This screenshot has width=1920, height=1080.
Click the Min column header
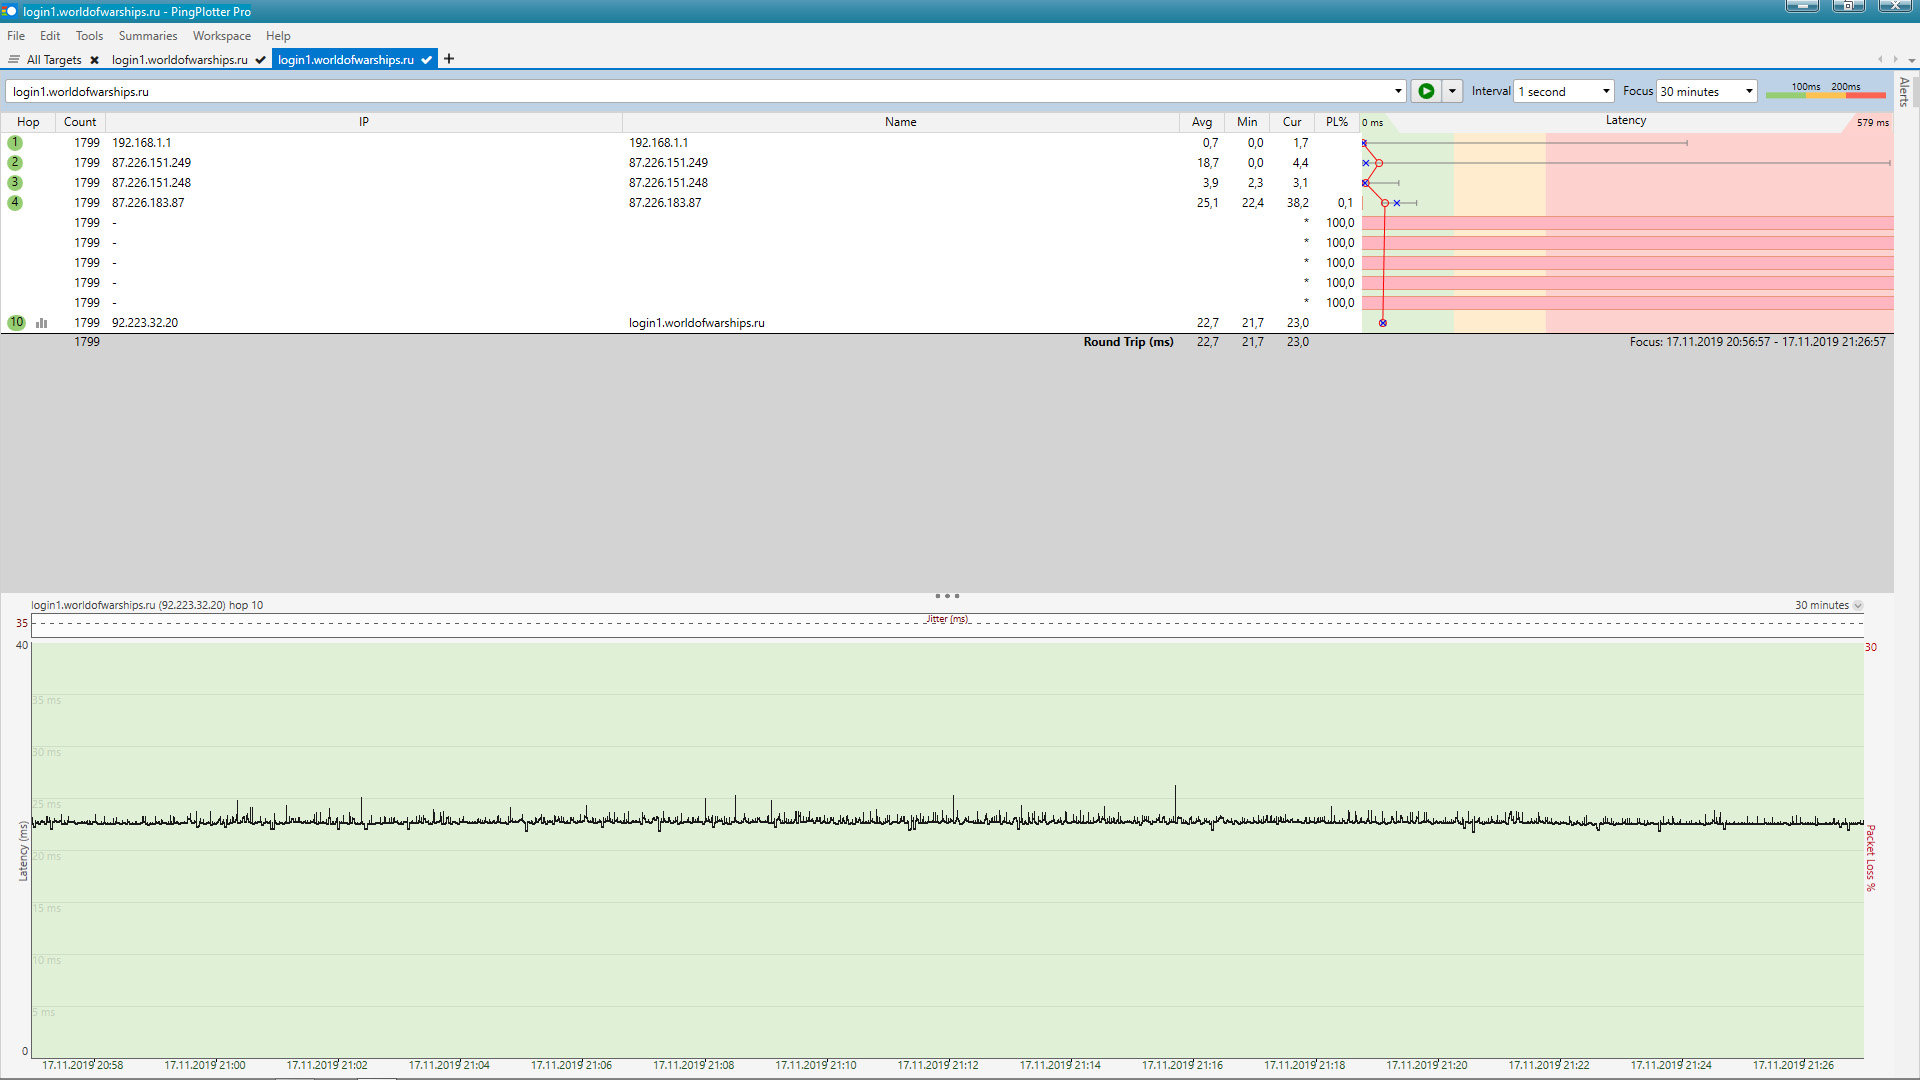point(1247,122)
